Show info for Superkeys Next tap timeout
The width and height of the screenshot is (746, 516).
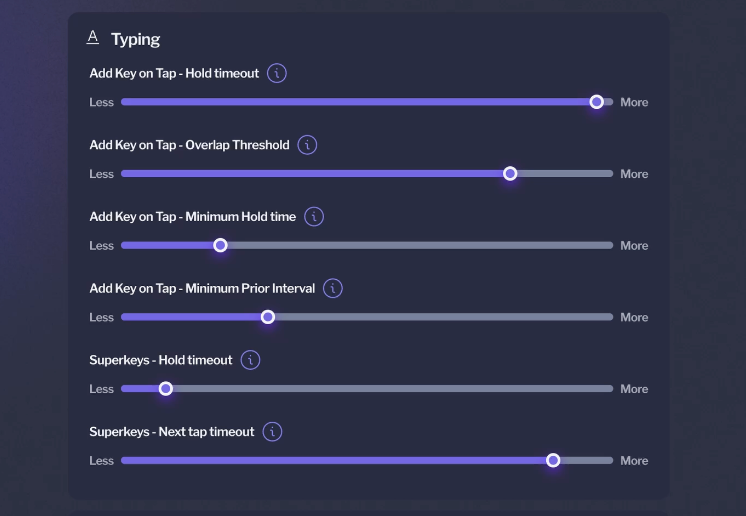[x=273, y=432]
